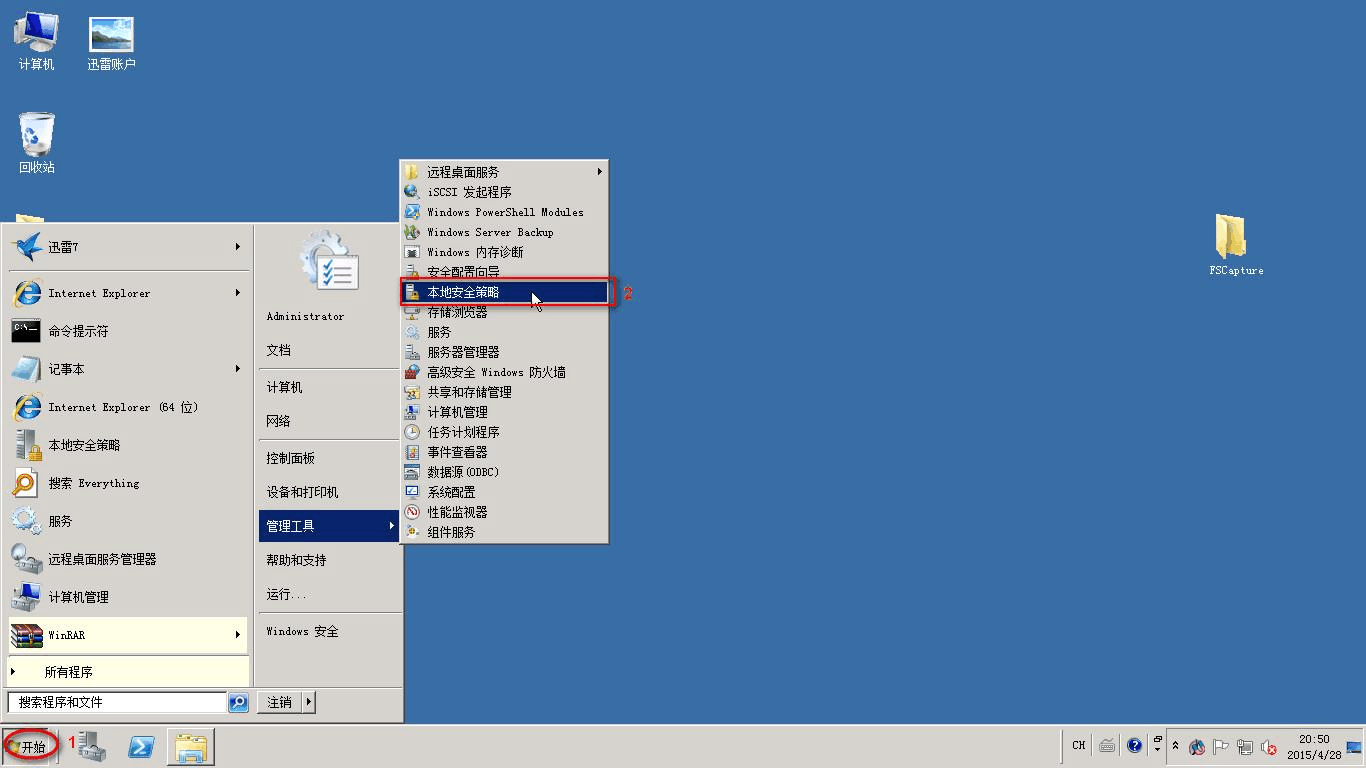Open Windows 安全
The width and height of the screenshot is (1366, 768).
330,631
